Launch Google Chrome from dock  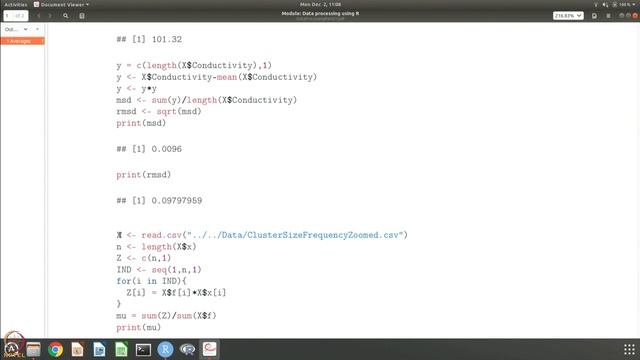[x=56, y=350]
